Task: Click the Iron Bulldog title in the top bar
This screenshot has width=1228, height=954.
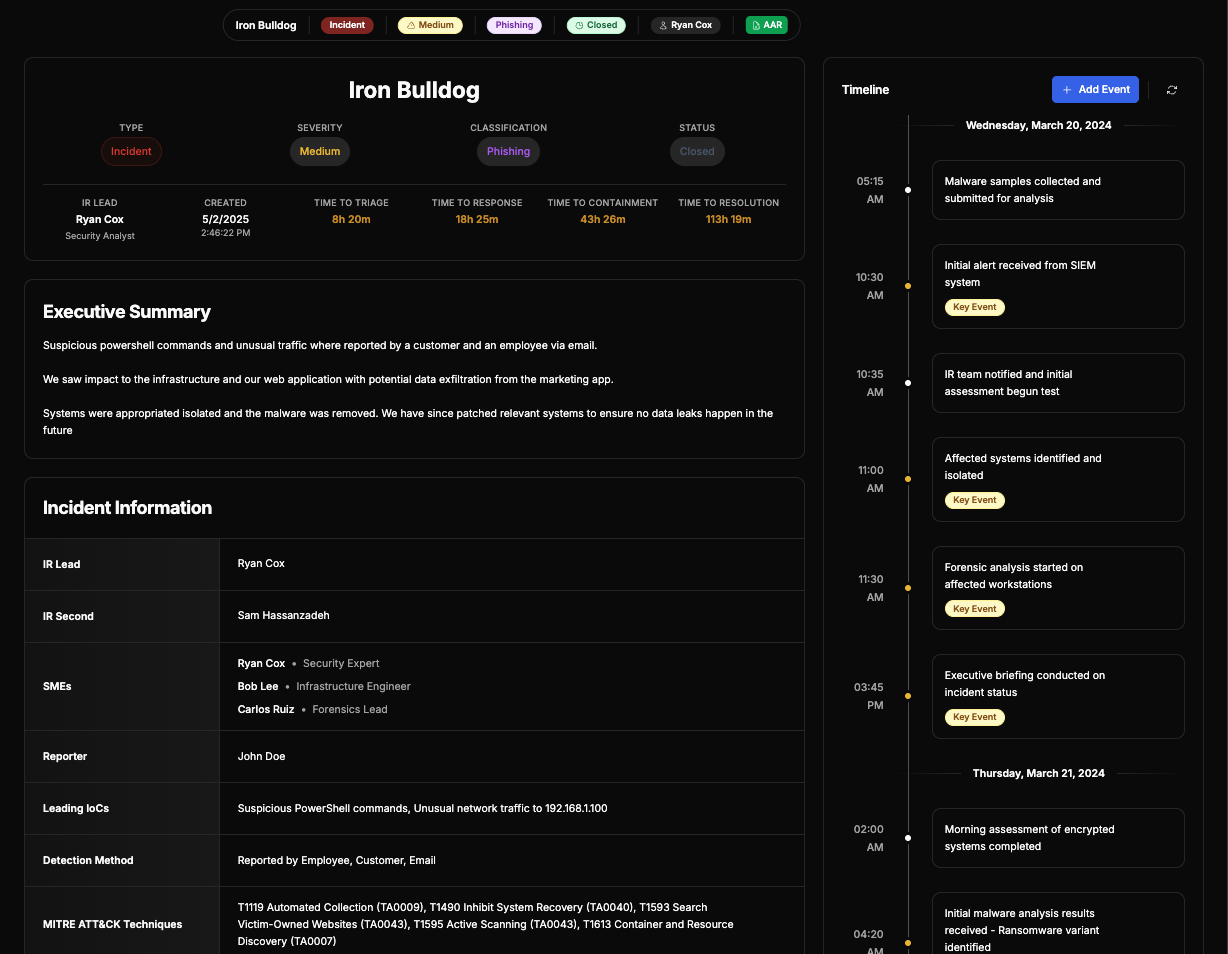Action: (265, 25)
